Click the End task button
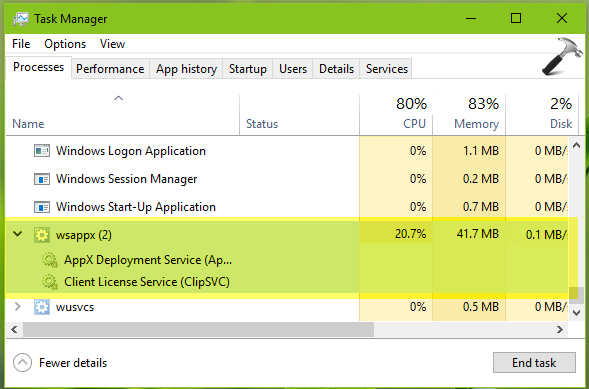589x389 pixels. 534,363
